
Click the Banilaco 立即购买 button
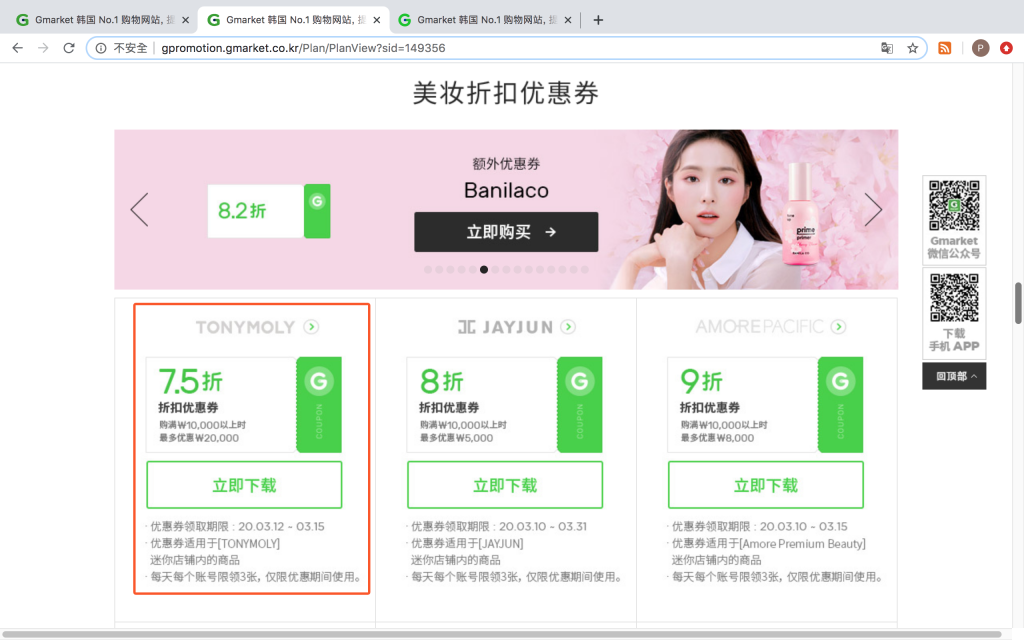click(x=506, y=232)
